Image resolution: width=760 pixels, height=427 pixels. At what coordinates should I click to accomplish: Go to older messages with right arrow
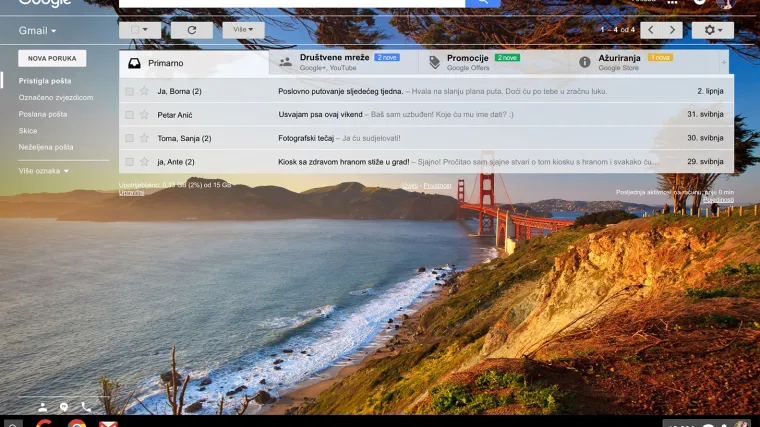(x=672, y=30)
